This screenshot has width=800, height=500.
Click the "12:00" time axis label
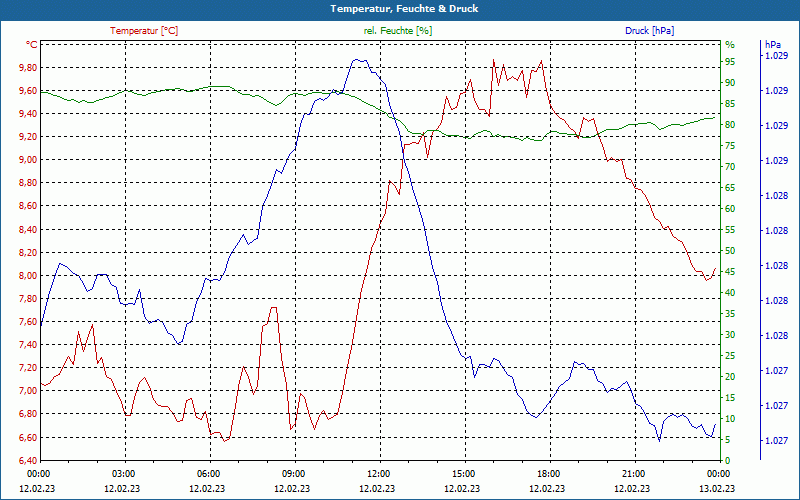[378, 473]
